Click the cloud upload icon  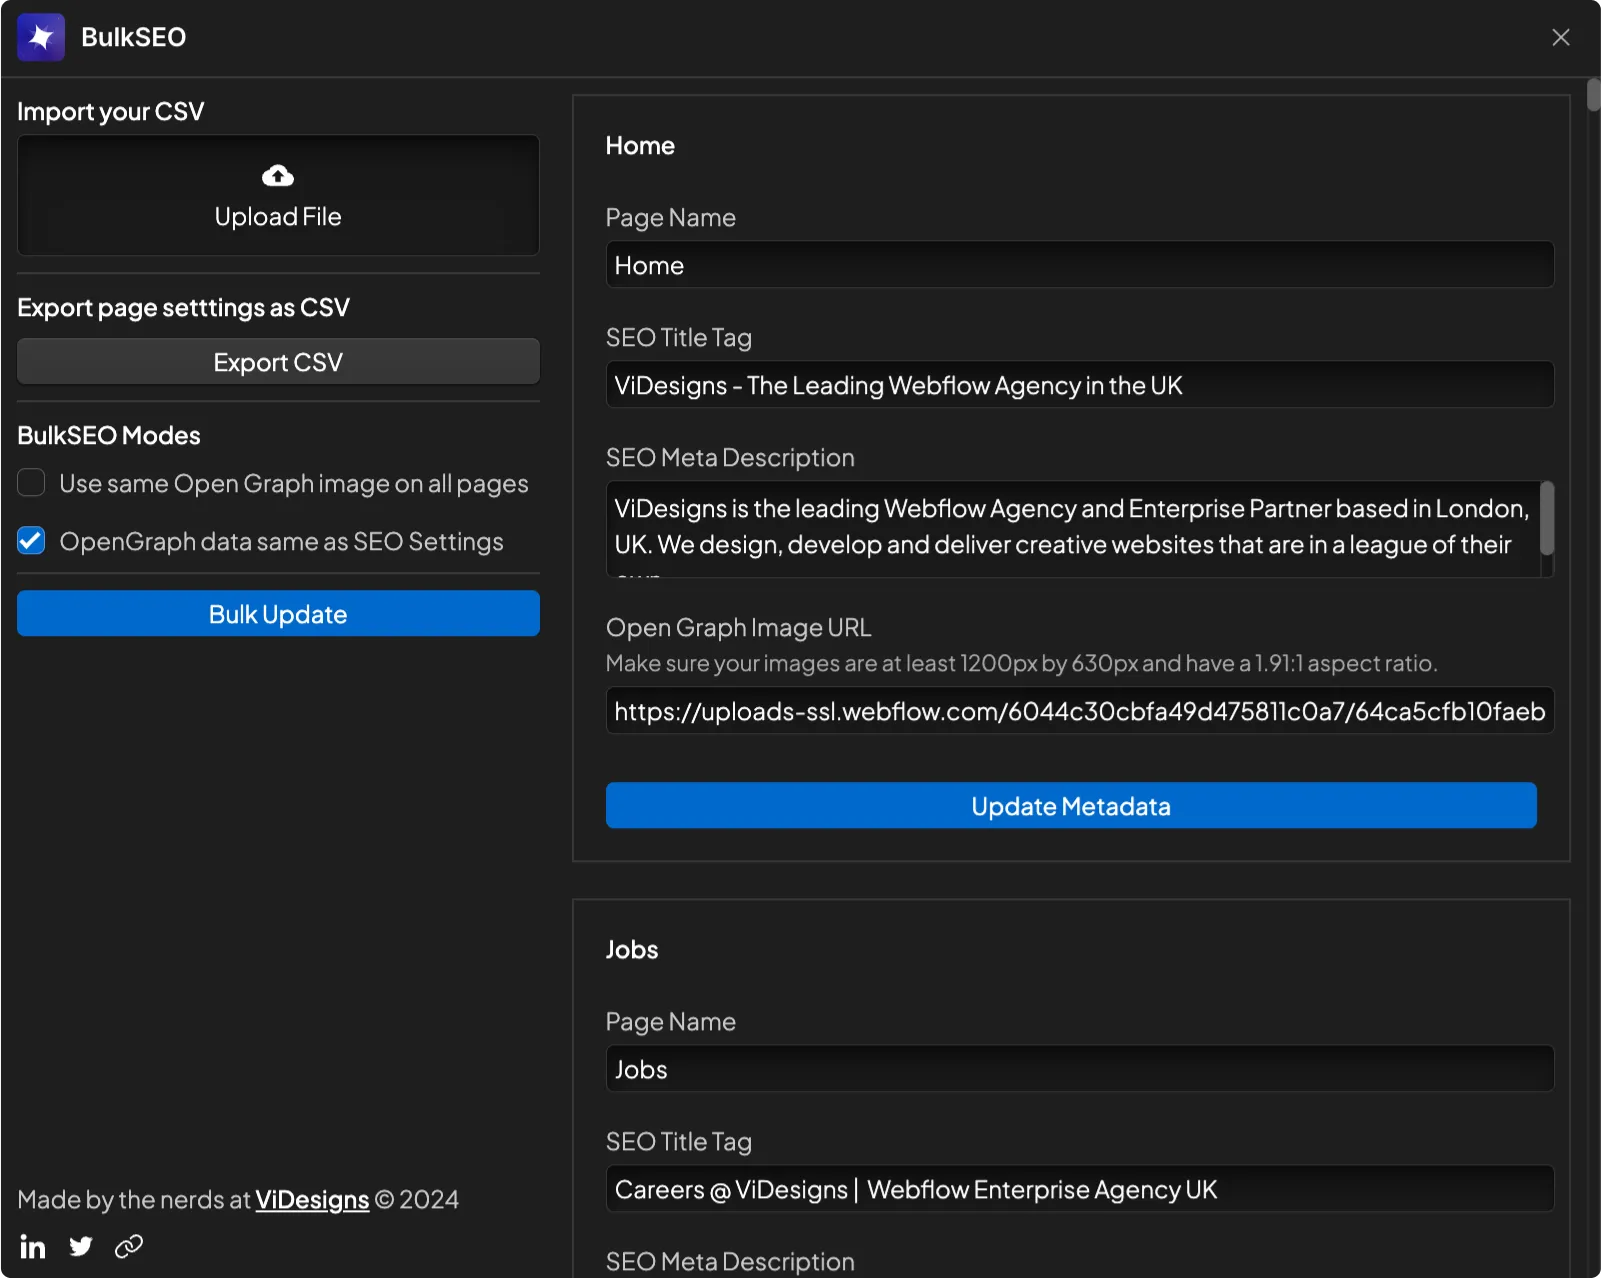[278, 176]
